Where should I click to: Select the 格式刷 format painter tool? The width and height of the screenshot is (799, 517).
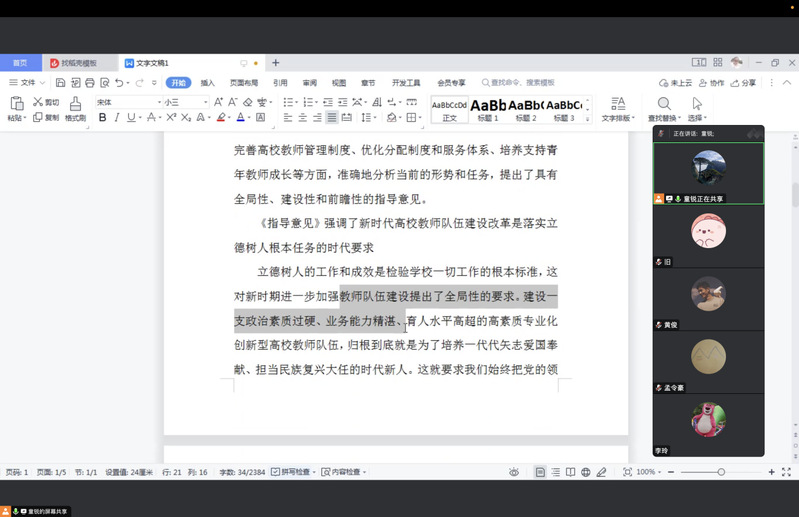75,108
